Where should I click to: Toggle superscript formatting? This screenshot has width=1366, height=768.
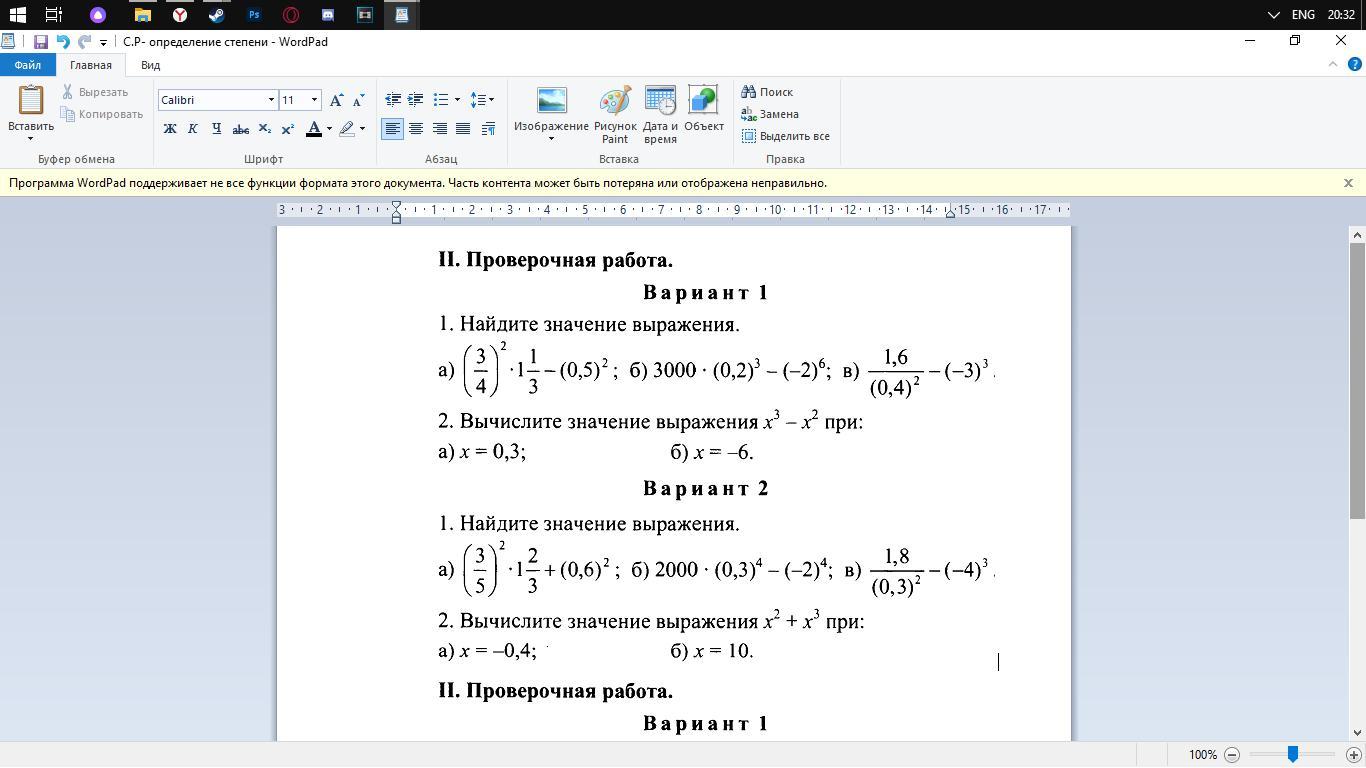coord(287,129)
